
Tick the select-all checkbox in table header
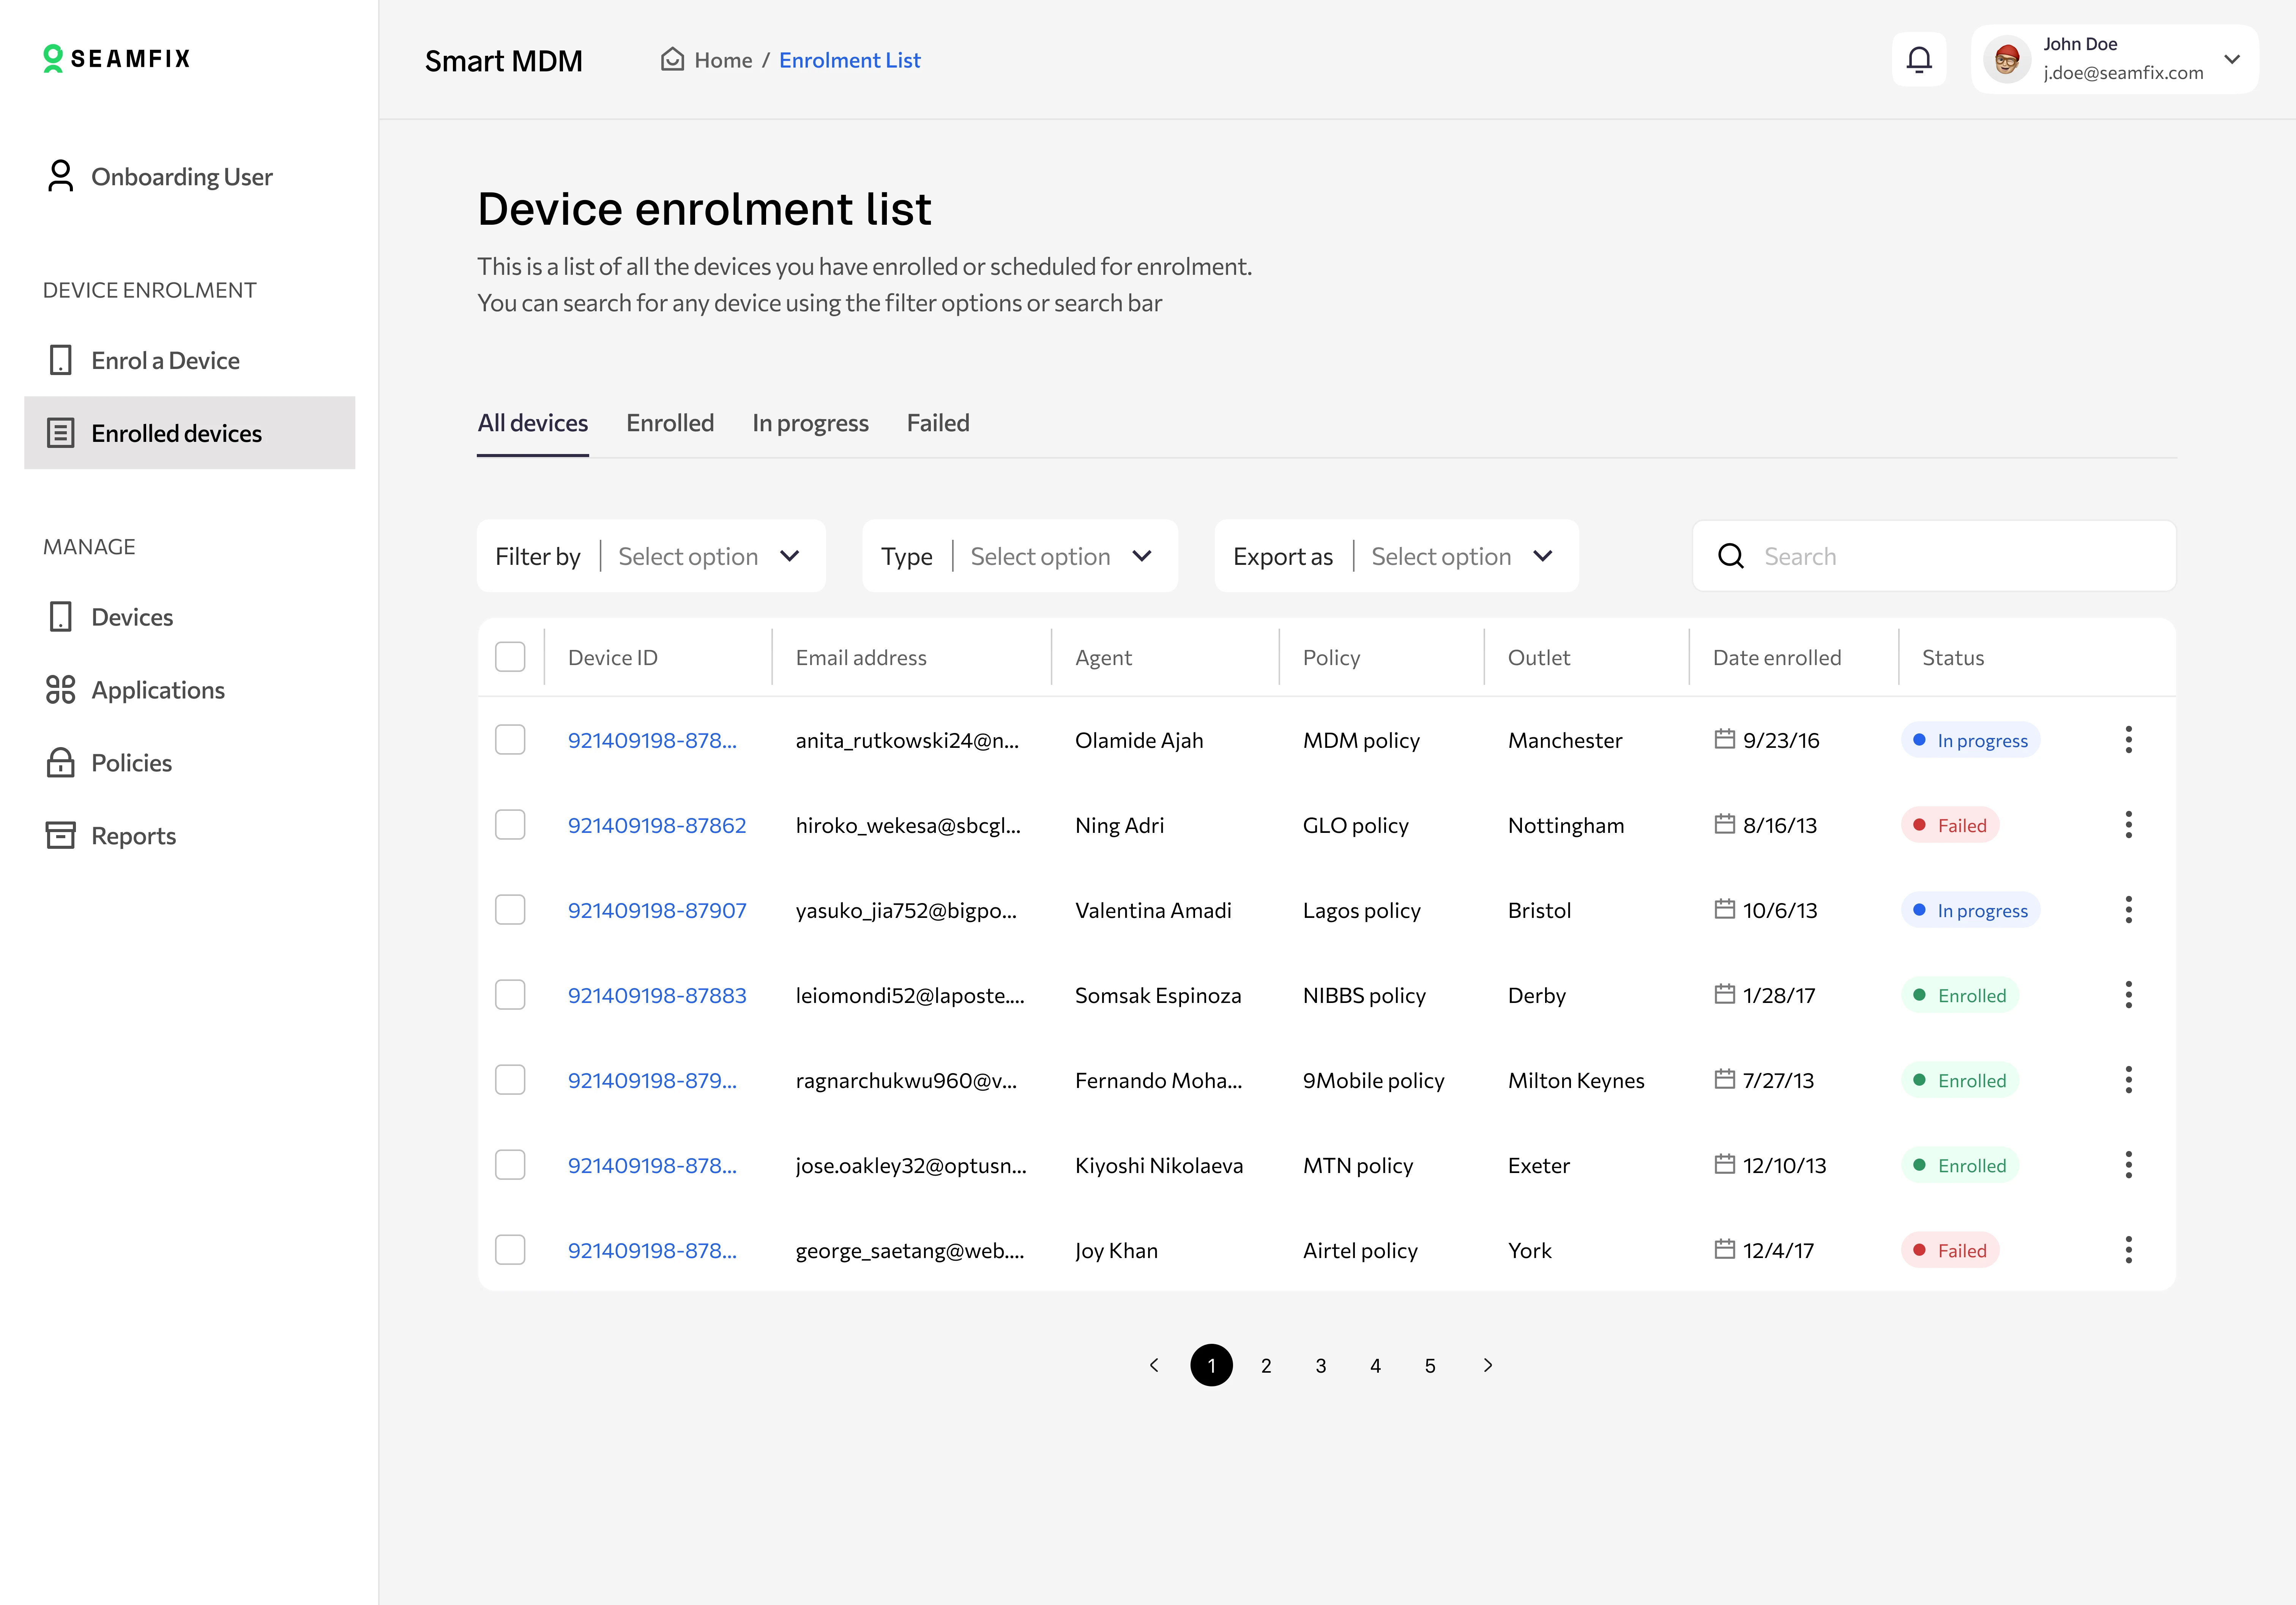510,657
